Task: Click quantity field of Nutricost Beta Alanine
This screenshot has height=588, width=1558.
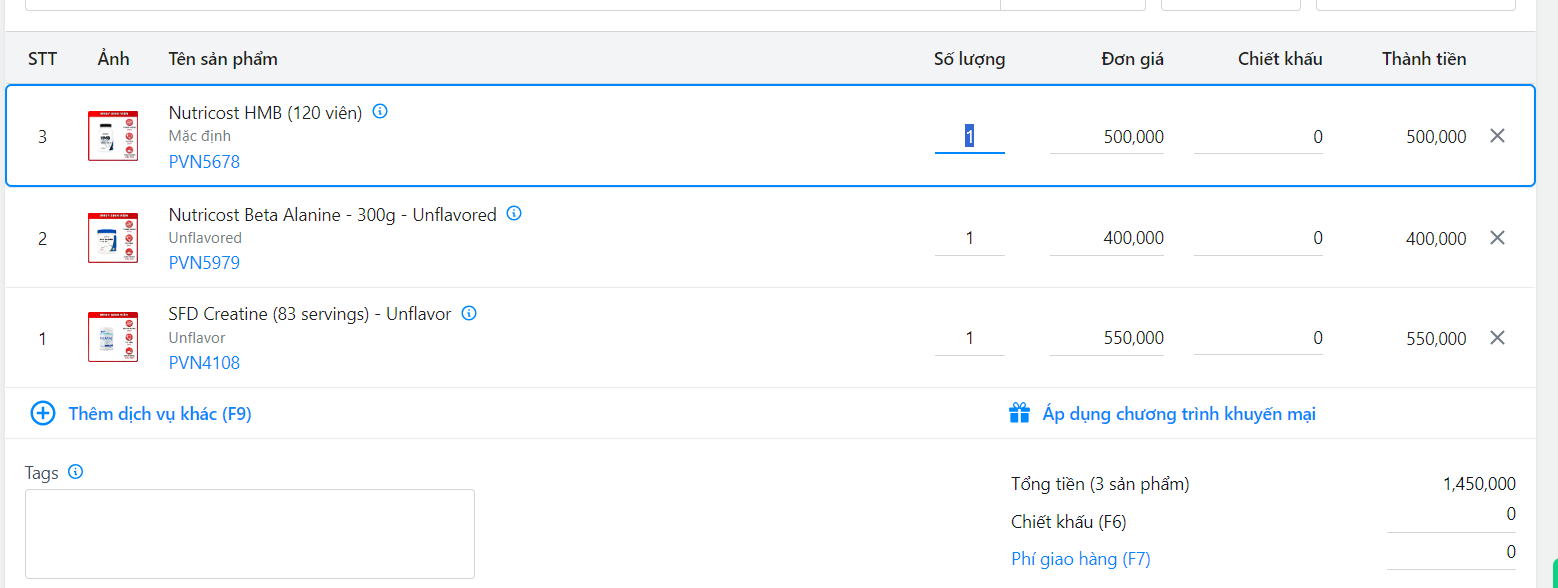Action: [970, 238]
